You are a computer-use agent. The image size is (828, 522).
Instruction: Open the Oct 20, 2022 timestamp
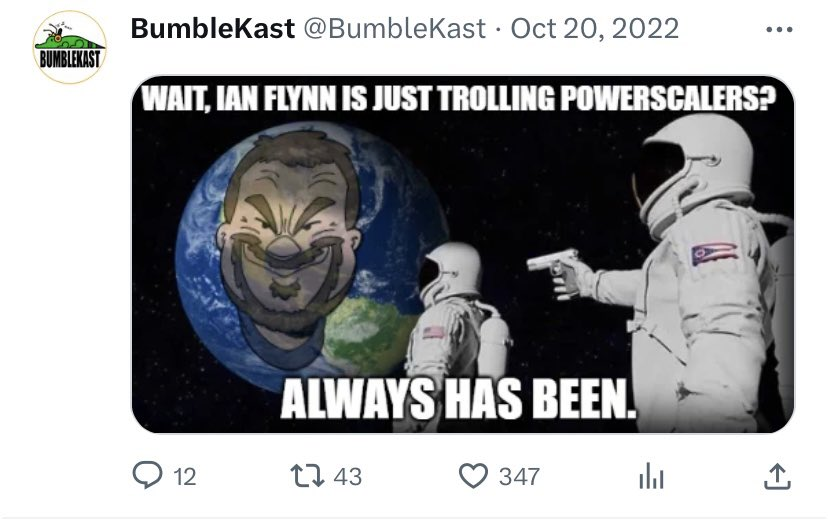[595, 28]
